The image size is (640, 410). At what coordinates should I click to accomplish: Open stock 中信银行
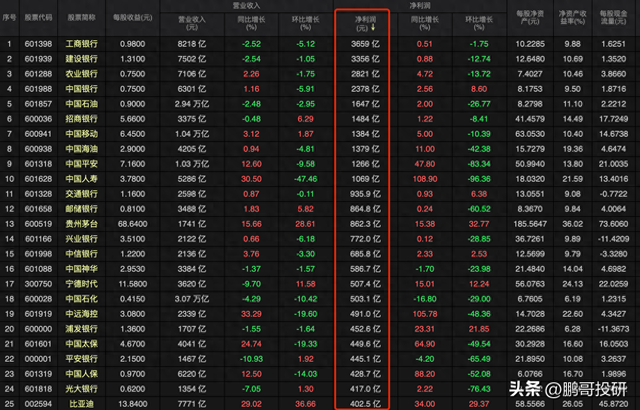point(82,254)
